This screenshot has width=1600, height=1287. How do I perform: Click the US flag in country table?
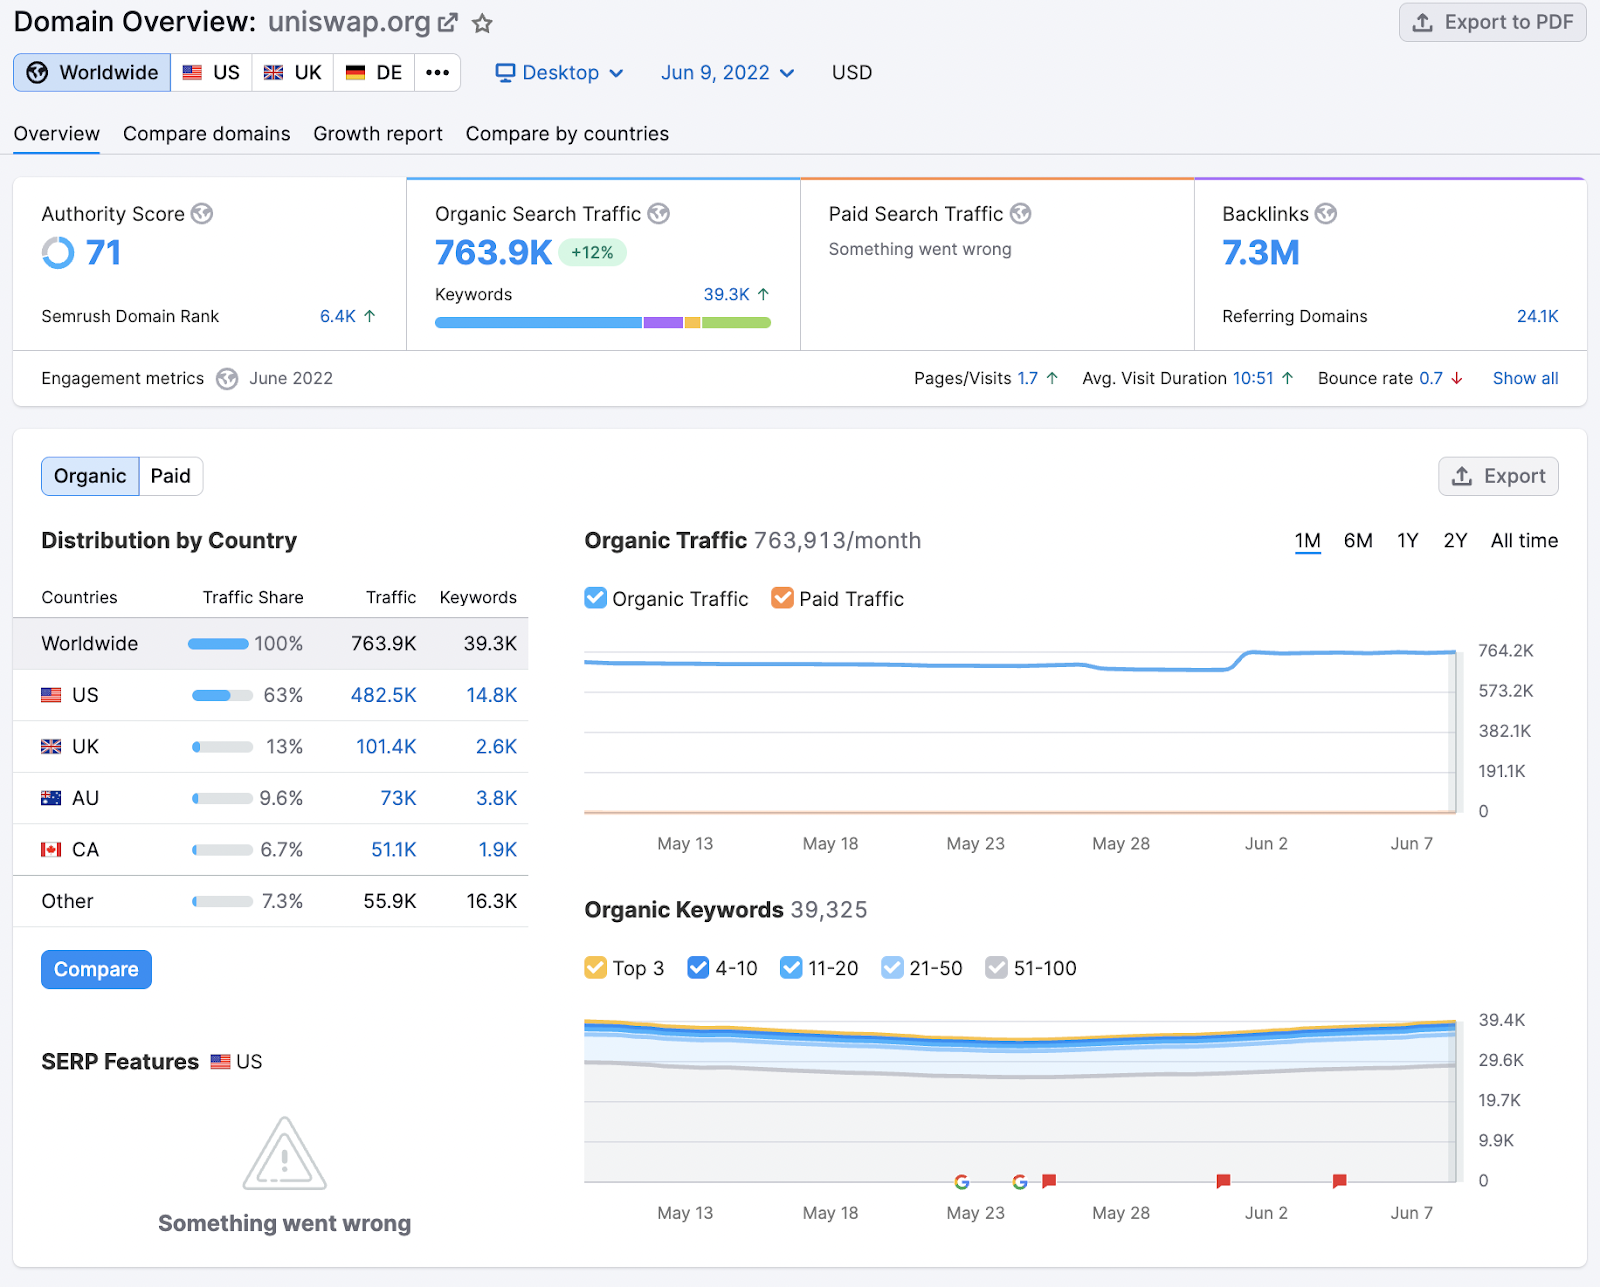(51, 695)
